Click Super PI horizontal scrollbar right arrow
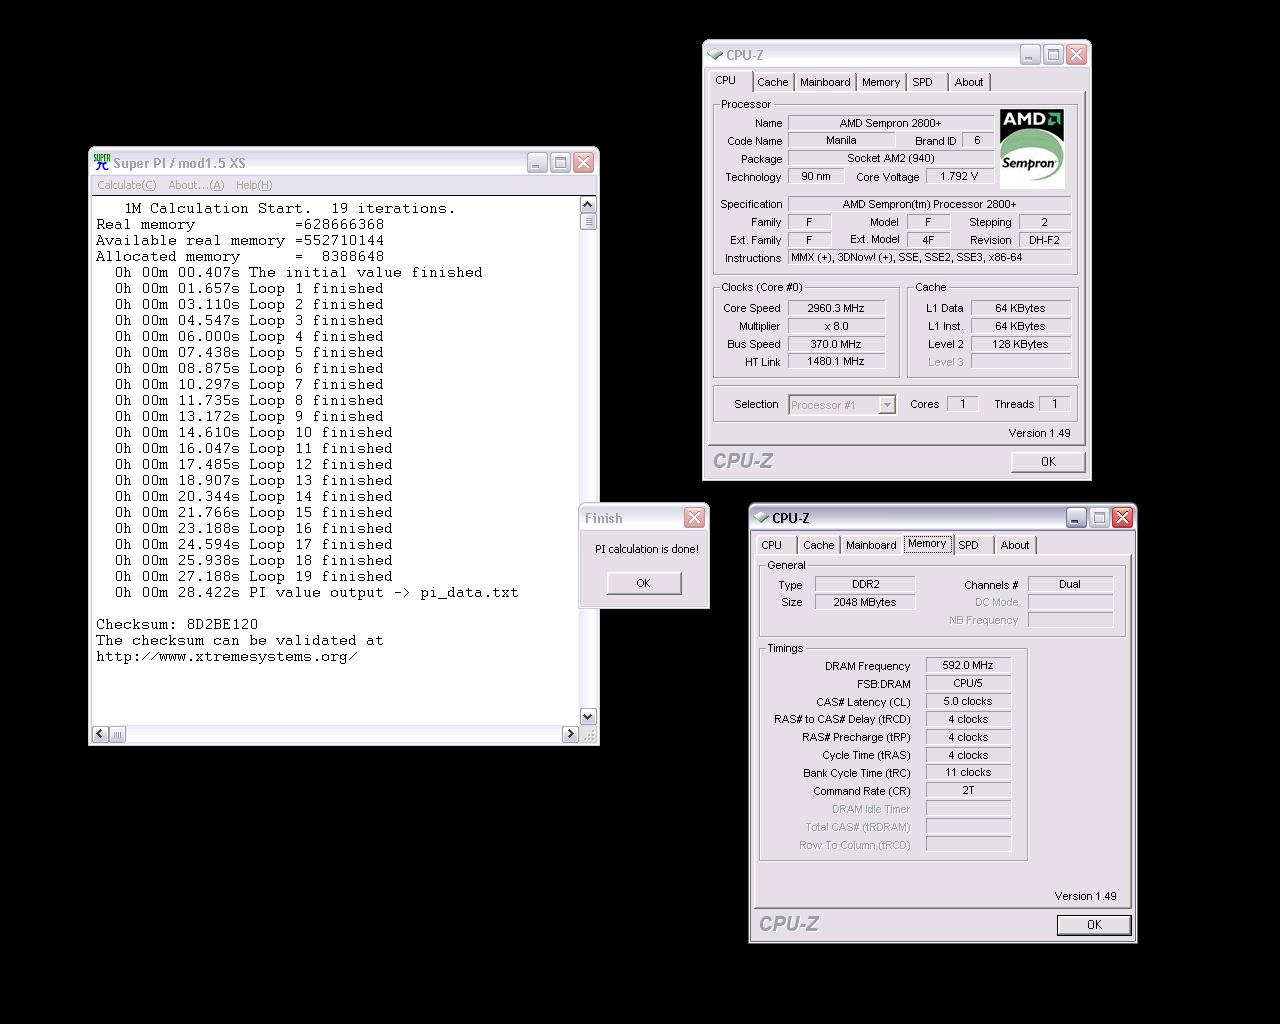Viewport: 1280px width, 1024px height. click(570, 734)
